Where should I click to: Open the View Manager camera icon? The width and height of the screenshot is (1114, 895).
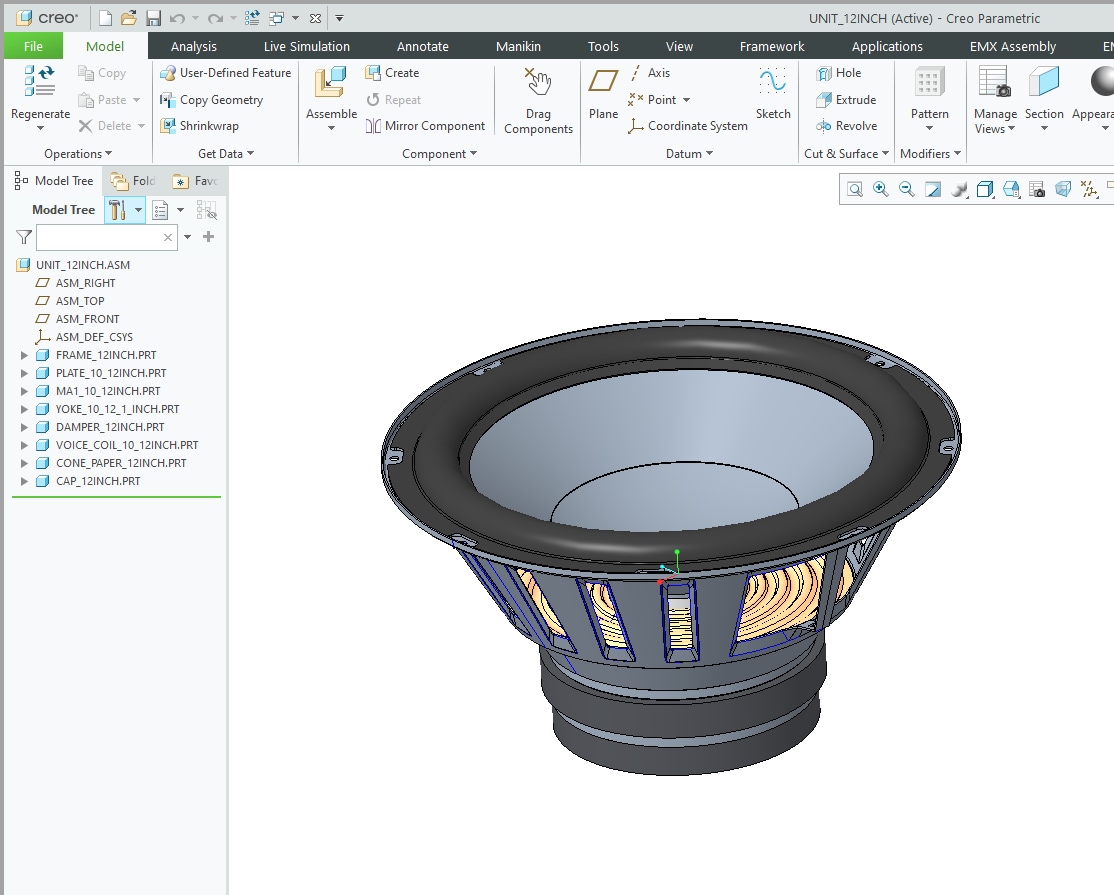pos(1037,189)
